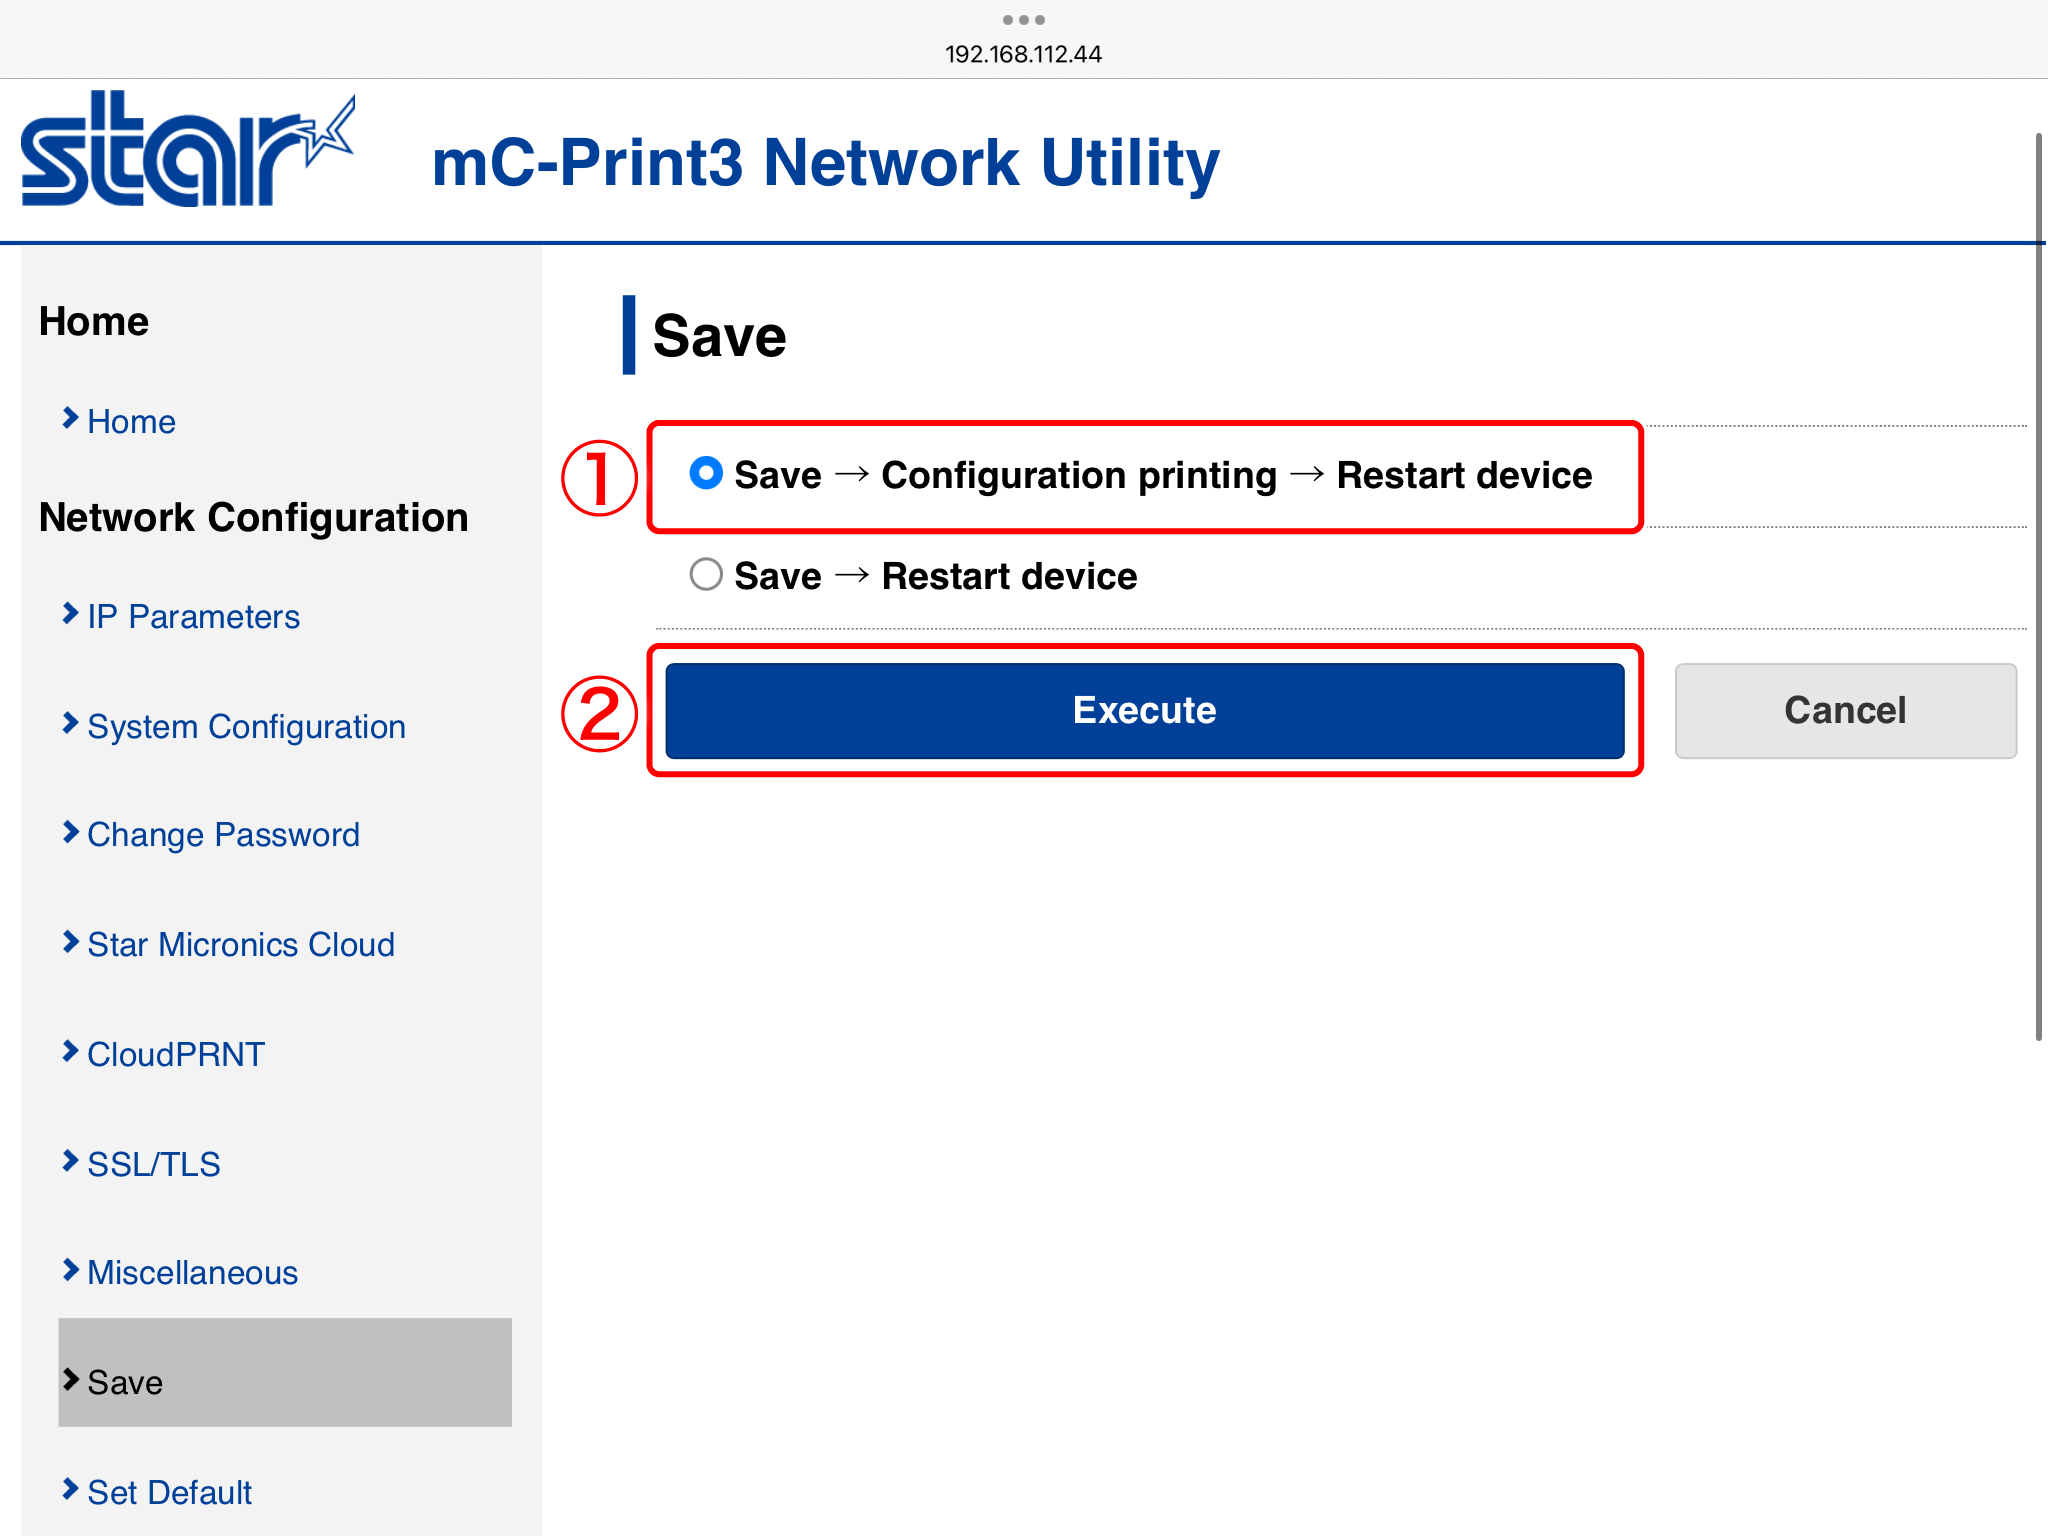Select Save, Configuration printing, Restart device option

click(x=706, y=473)
